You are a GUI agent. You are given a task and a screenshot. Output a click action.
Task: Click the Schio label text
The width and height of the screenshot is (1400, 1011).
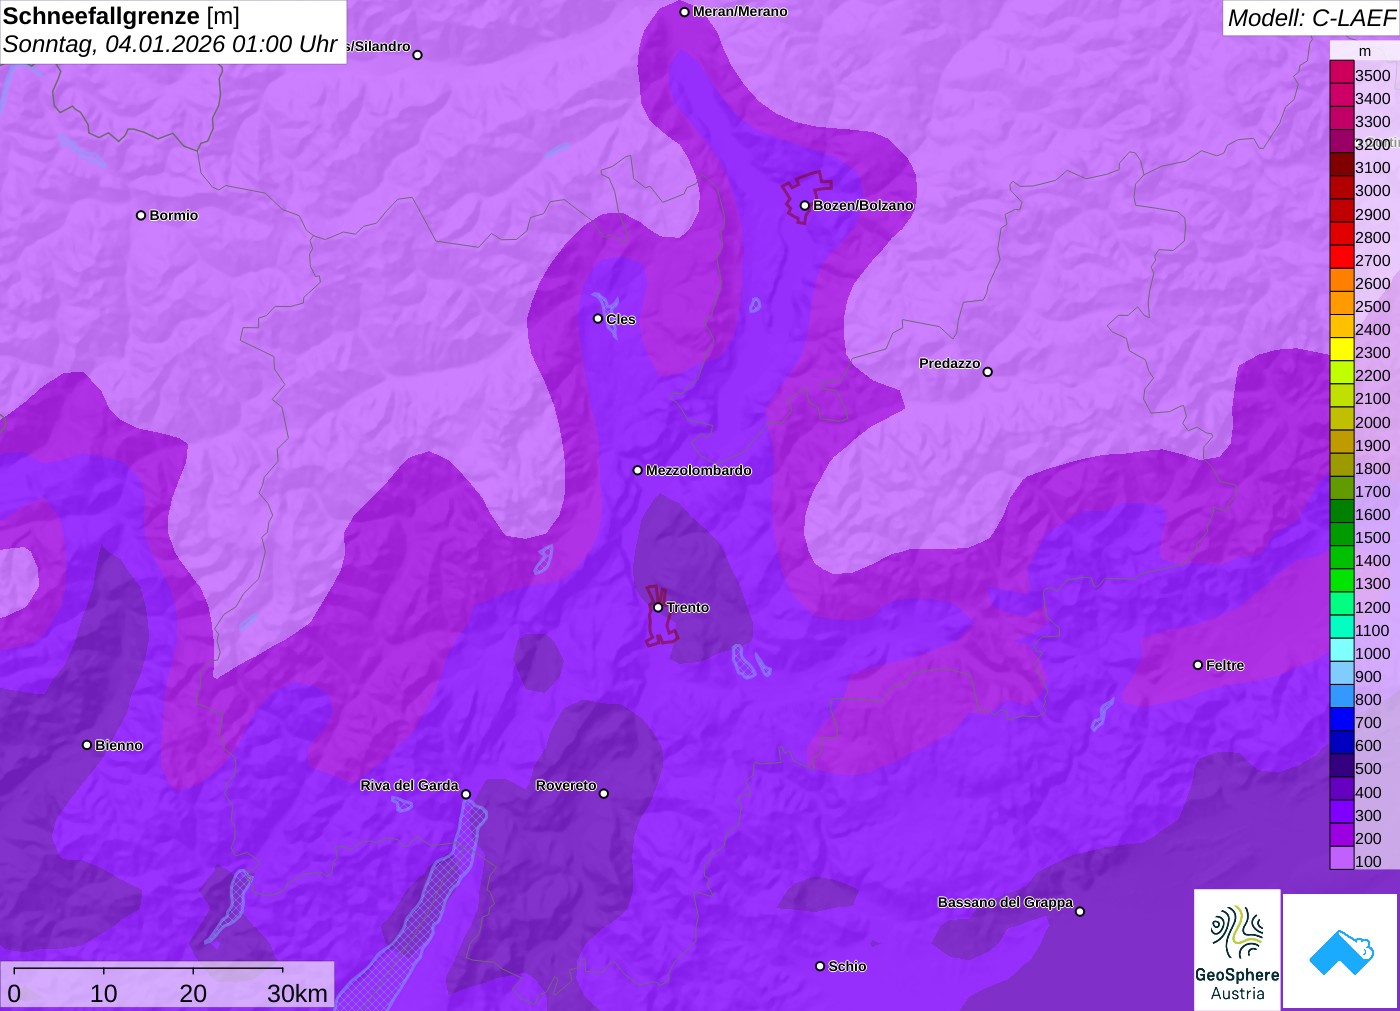(x=847, y=966)
